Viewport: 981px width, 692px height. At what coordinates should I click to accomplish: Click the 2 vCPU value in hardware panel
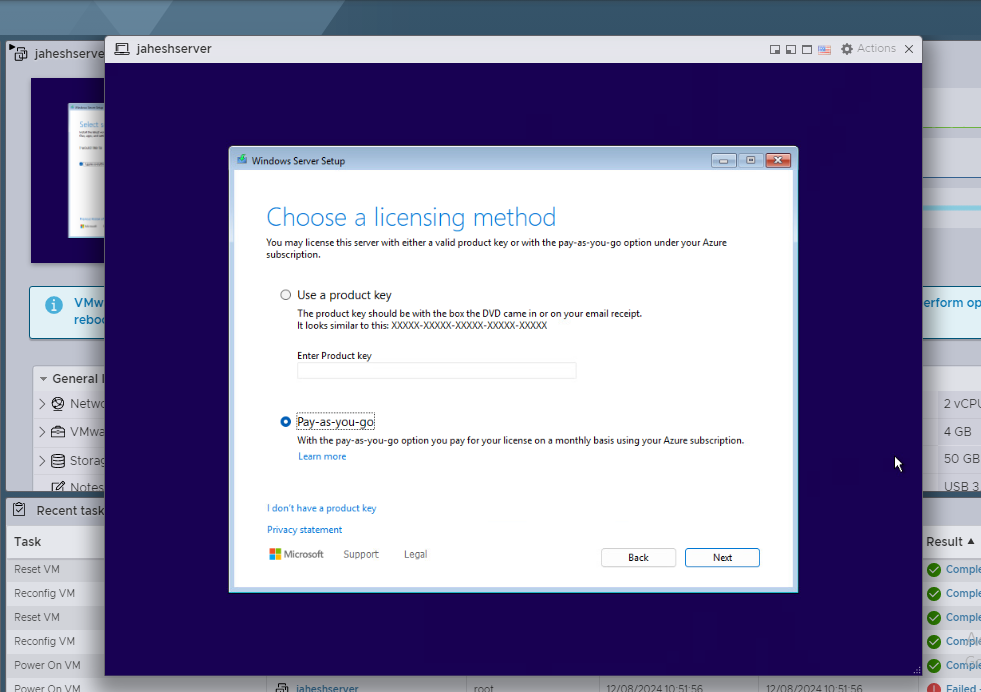962,404
